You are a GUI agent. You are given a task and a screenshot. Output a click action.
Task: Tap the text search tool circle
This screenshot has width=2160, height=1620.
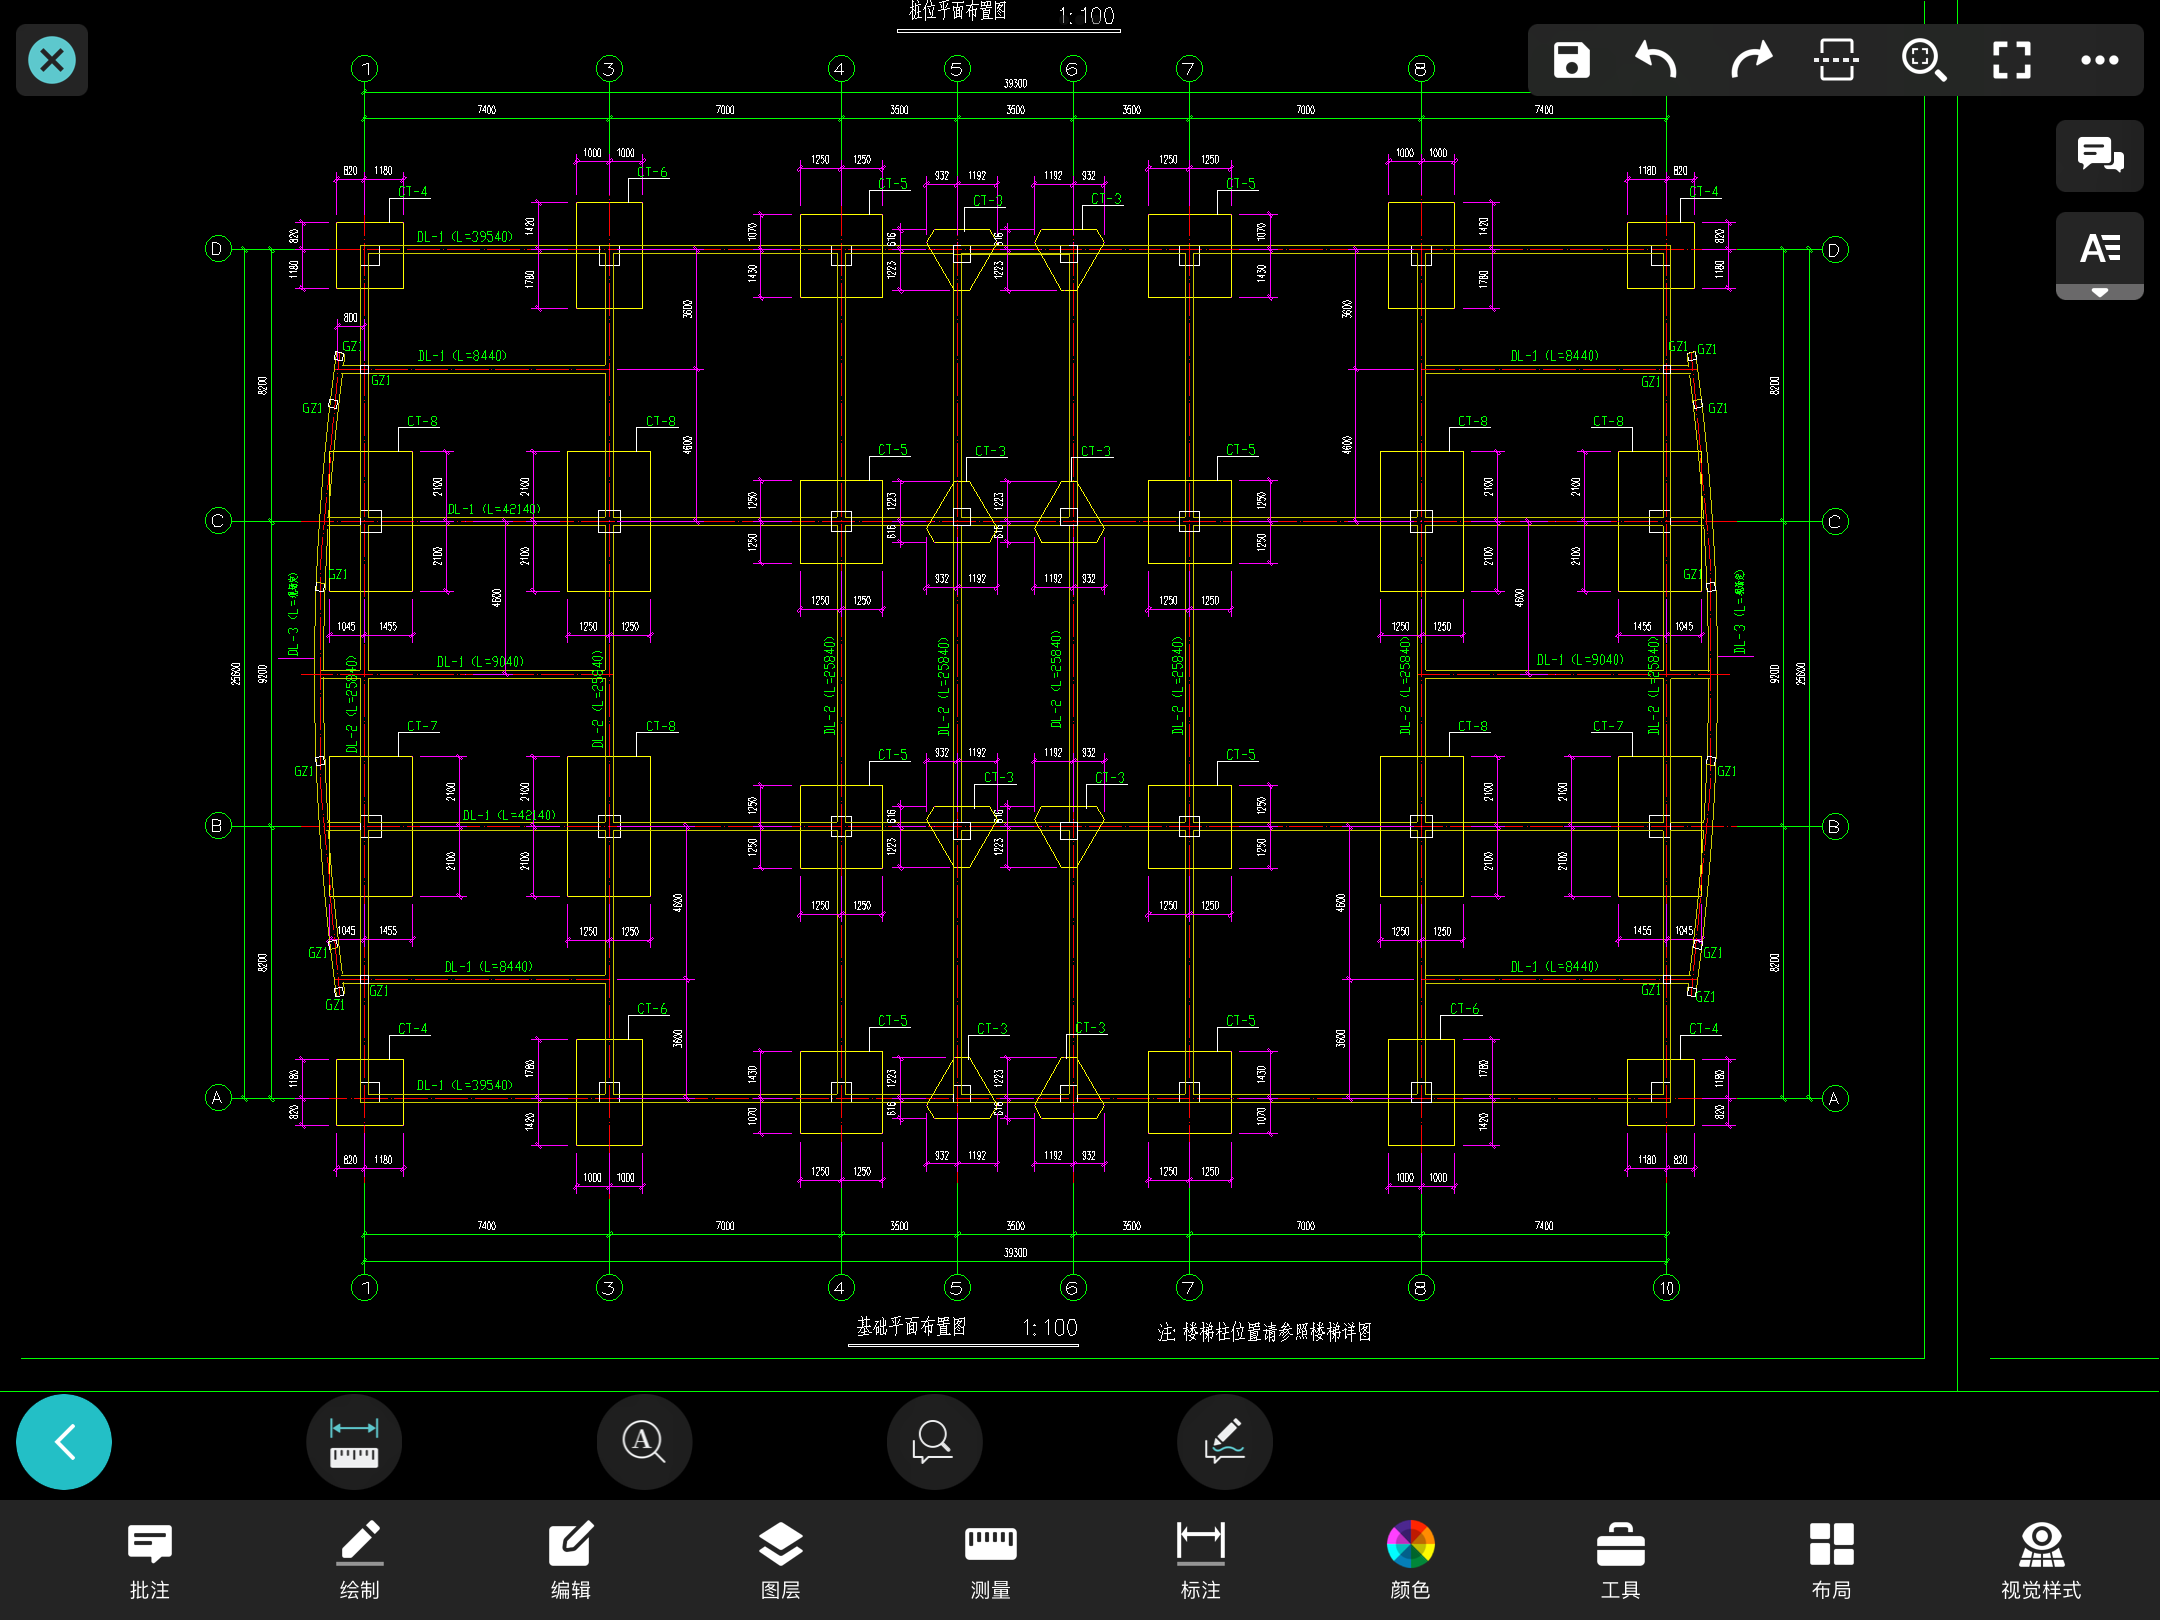coord(644,1442)
